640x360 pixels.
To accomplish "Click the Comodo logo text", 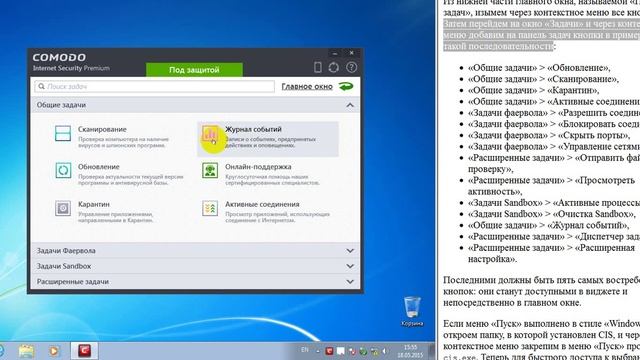I will (60, 58).
